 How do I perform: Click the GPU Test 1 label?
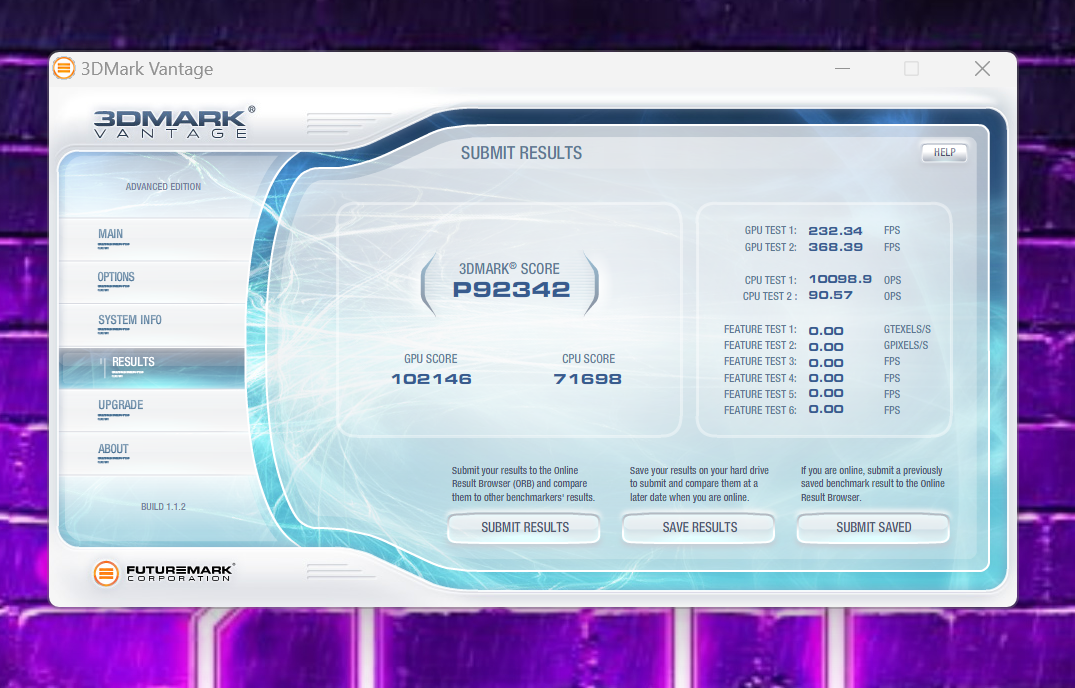point(771,231)
